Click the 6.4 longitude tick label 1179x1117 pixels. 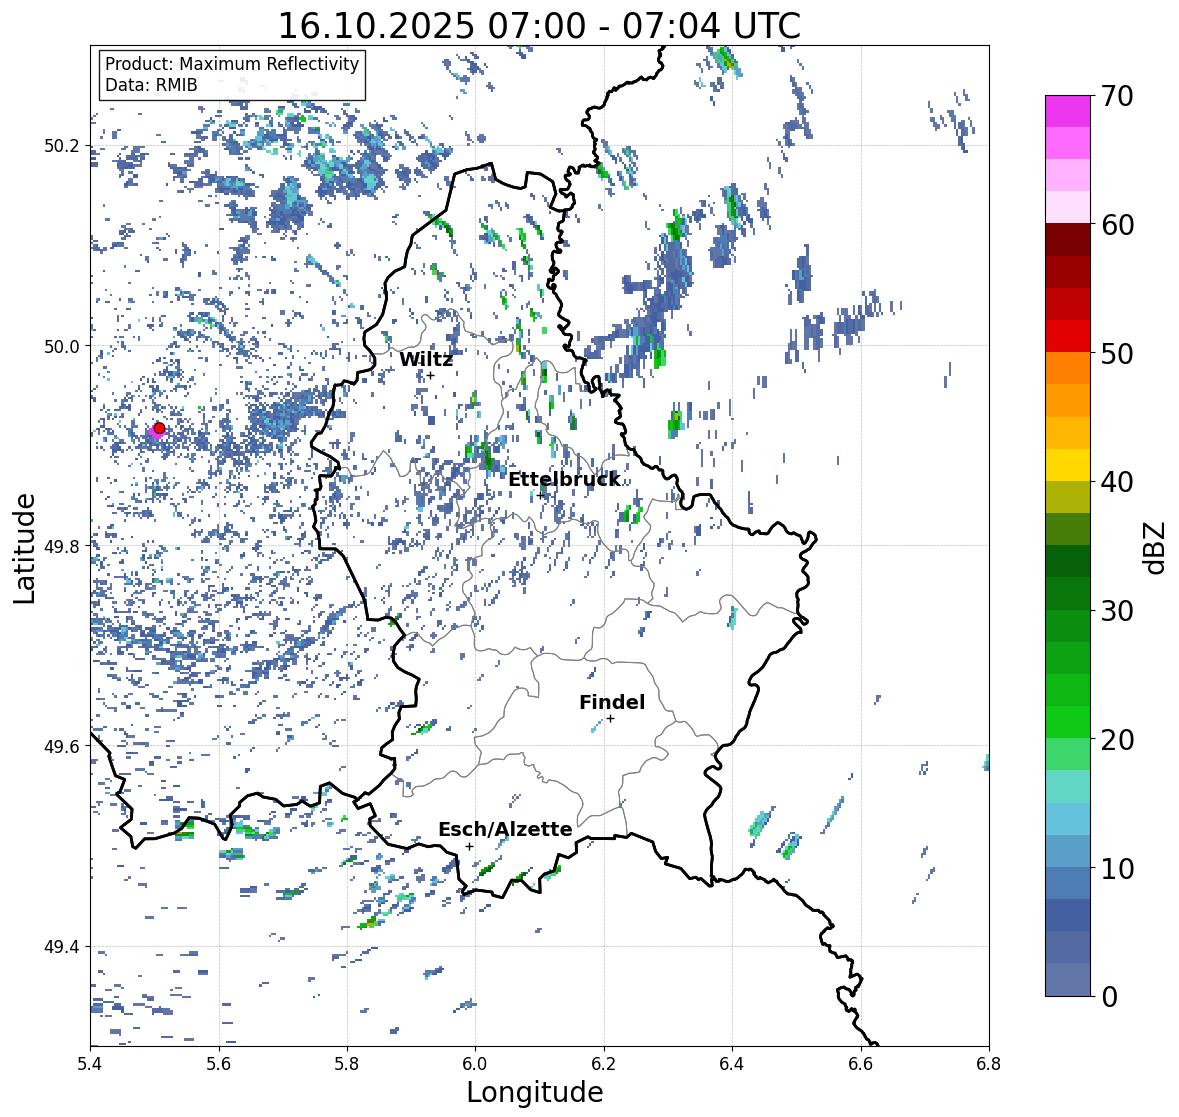point(732,1064)
